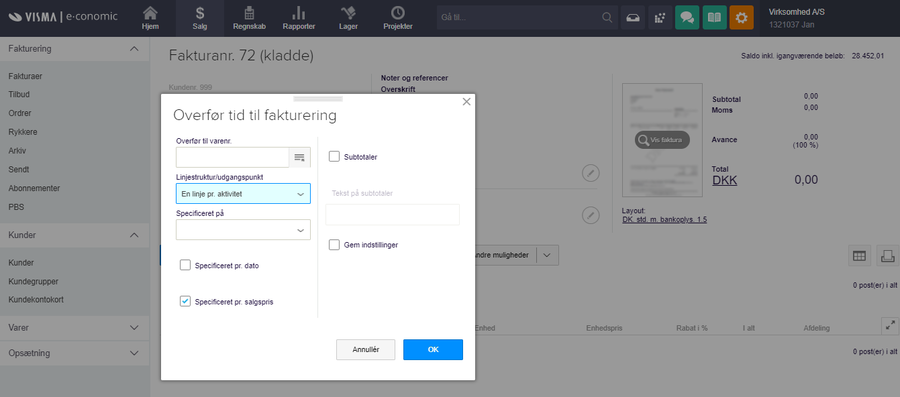This screenshot has height=397, width=900.
Task: Click the Annullér button
Action: (366, 349)
